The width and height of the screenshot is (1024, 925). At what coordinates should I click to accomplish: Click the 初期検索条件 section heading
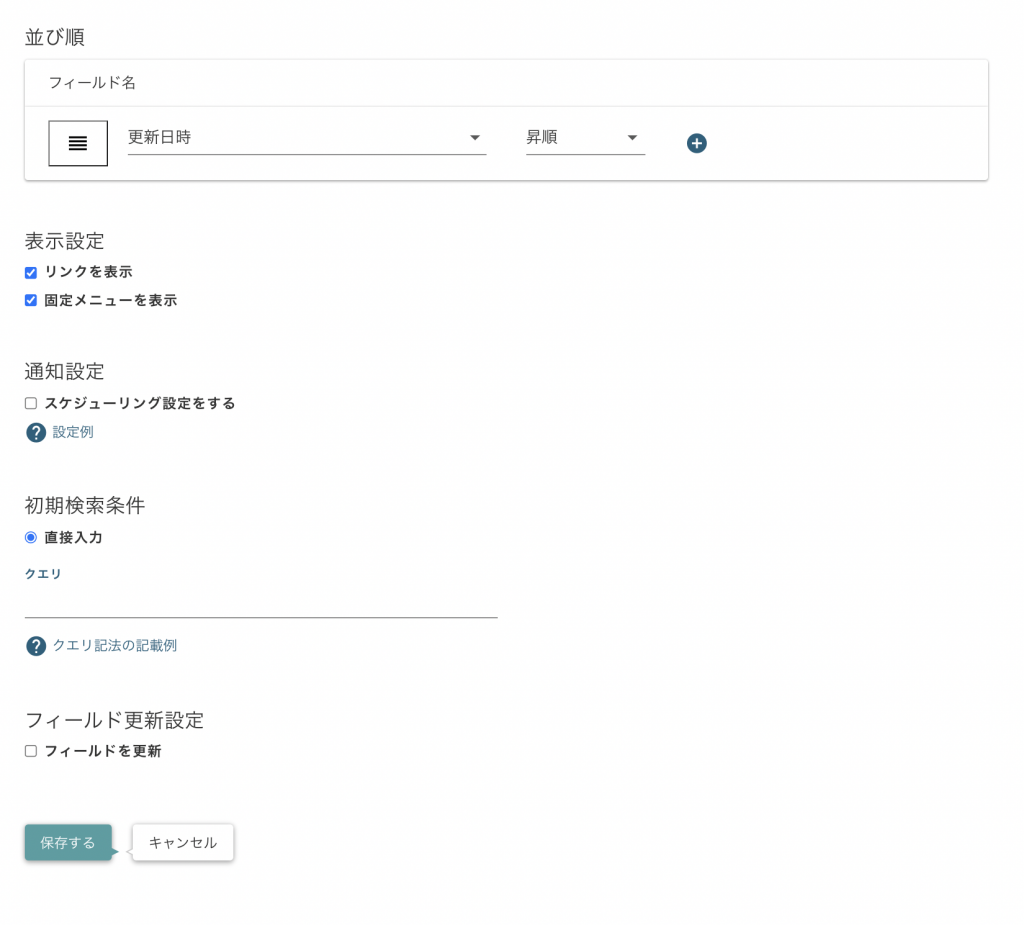coord(85,505)
